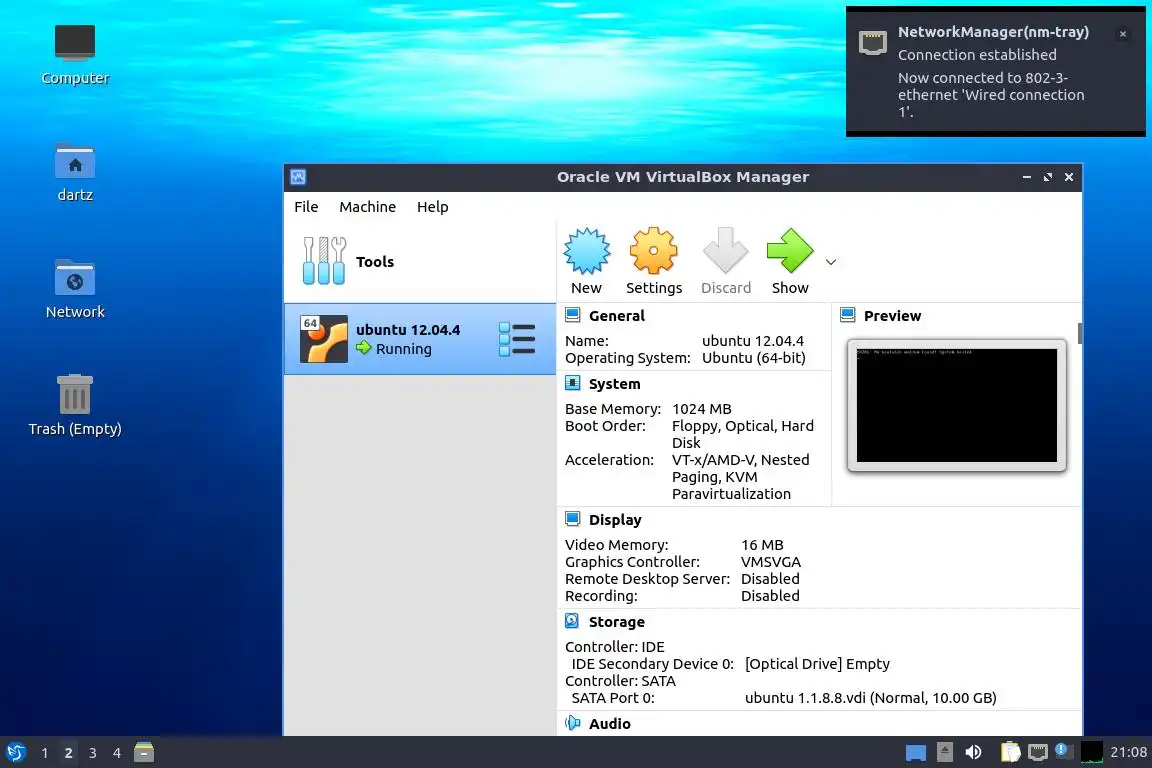Open the Machine menu
The image size is (1152, 768).
coord(367,207)
